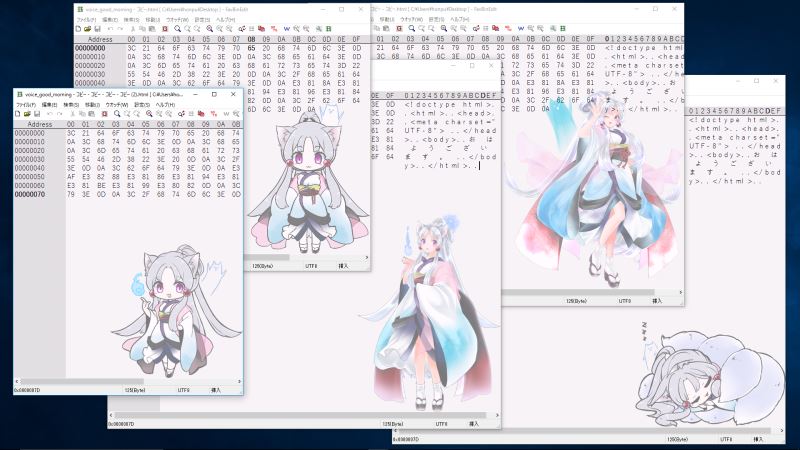Click Open folder icon in top-left window
This screenshot has width=800, height=450.
point(88,29)
